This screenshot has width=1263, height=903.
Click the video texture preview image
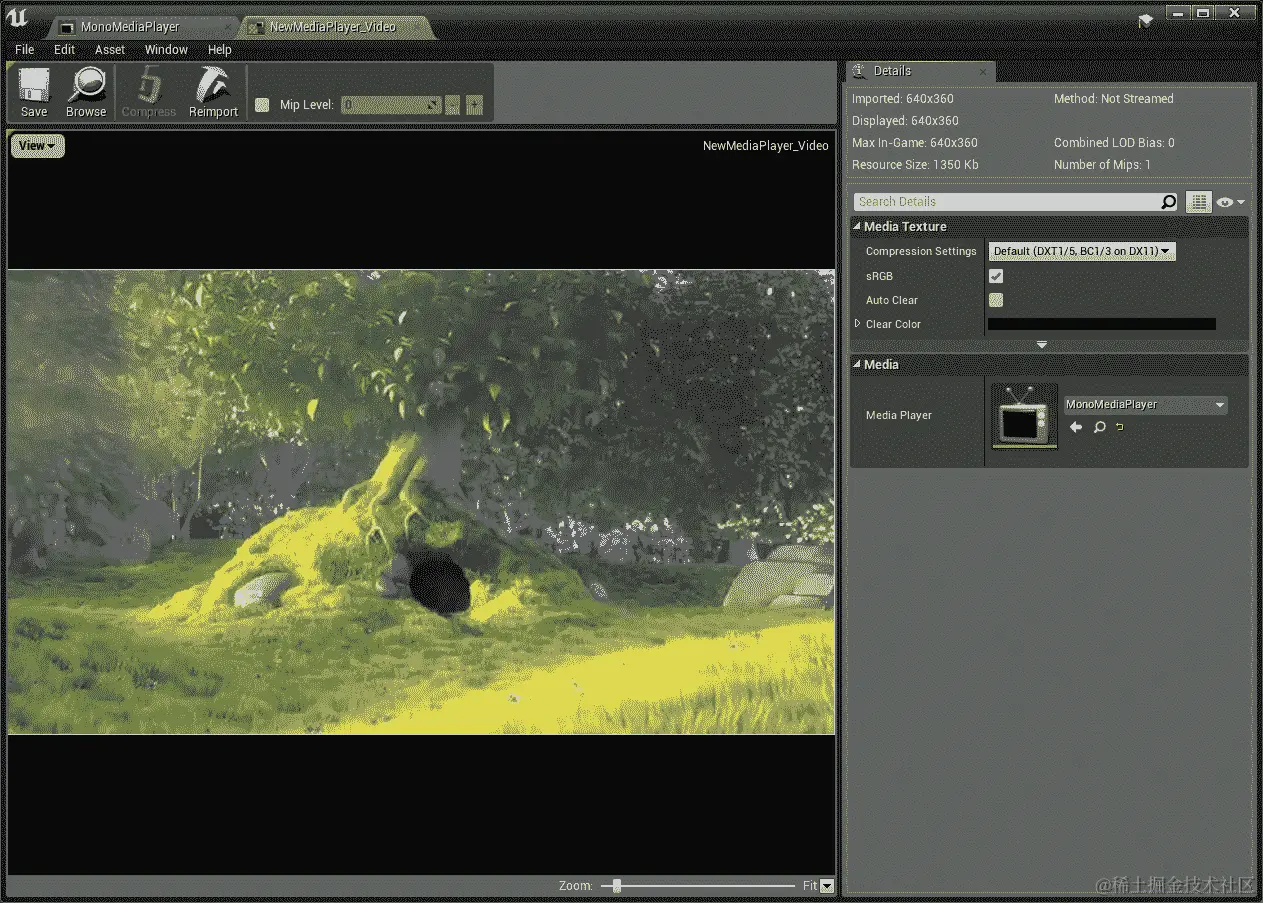click(421, 502)
